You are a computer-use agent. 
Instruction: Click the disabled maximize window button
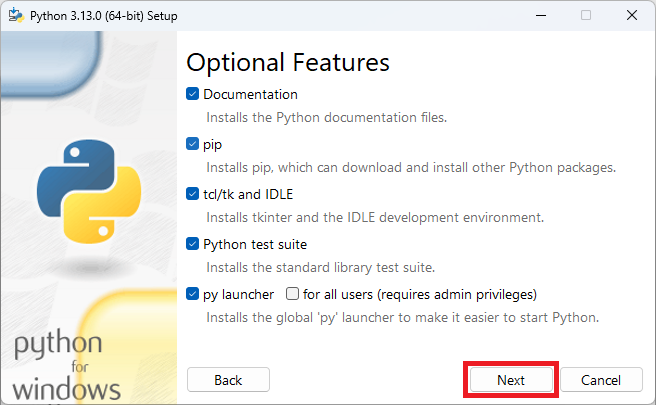pyautogui.click(x=586, y=15)
